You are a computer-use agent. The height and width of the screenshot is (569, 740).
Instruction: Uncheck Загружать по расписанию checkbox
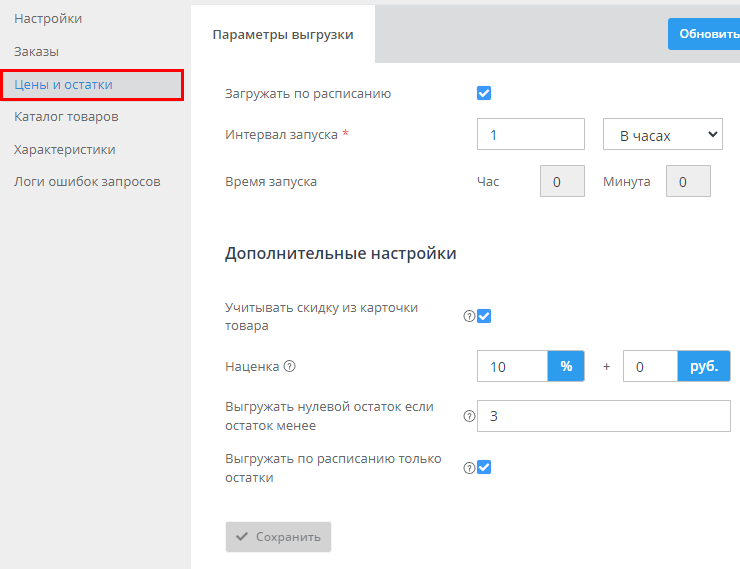pyautogui.click(x=484, y=94)
